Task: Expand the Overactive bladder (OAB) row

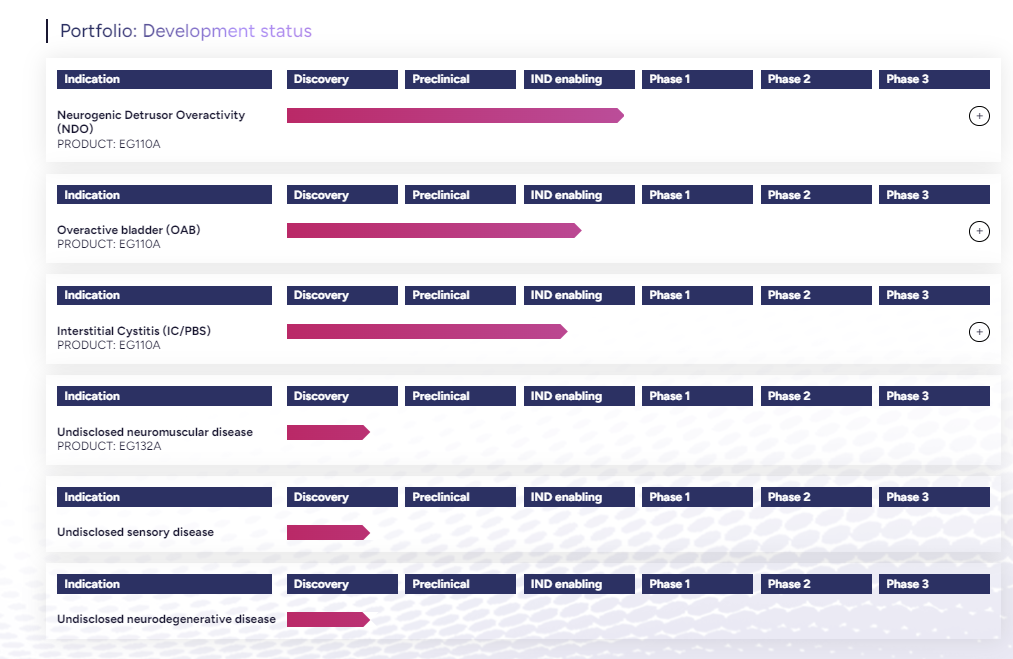Action: coord(979,232)
